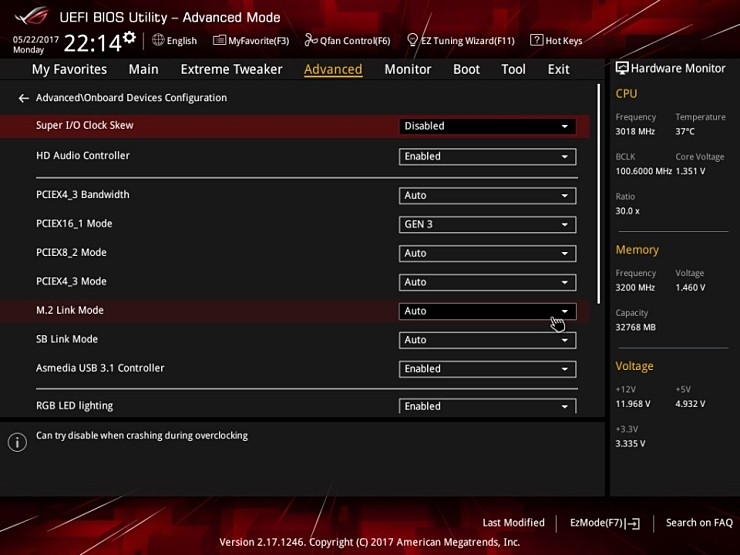Open RGB LED lighting dropdown
The width and height of the screenshot is (740, 555).
point(488,406)
